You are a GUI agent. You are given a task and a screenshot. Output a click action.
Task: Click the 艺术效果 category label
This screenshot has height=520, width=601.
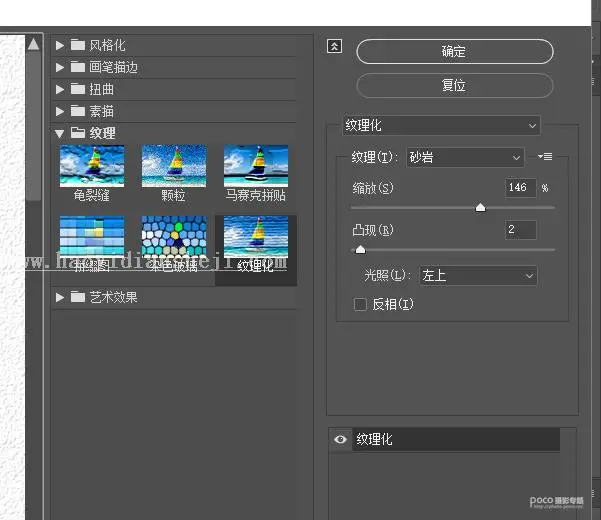pos(113,297)
